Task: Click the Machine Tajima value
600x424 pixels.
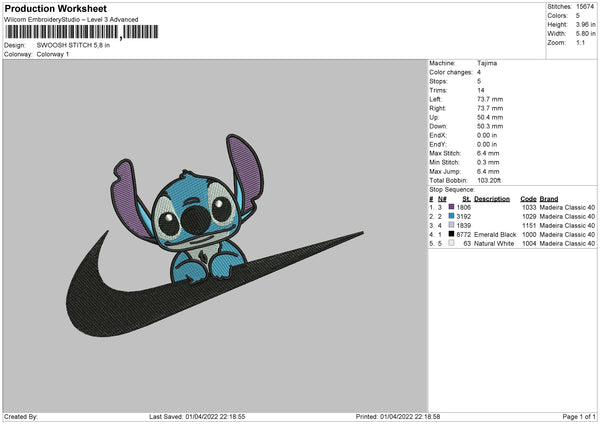Action: click(487, 63)
